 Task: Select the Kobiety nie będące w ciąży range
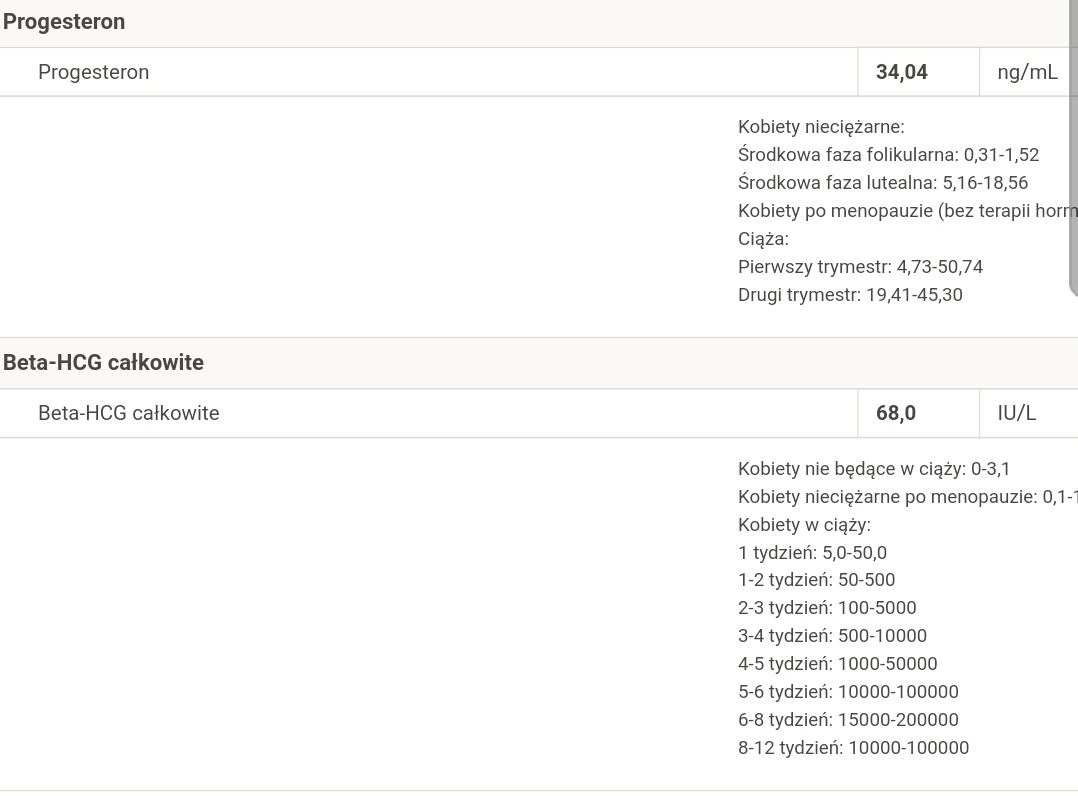874,469
